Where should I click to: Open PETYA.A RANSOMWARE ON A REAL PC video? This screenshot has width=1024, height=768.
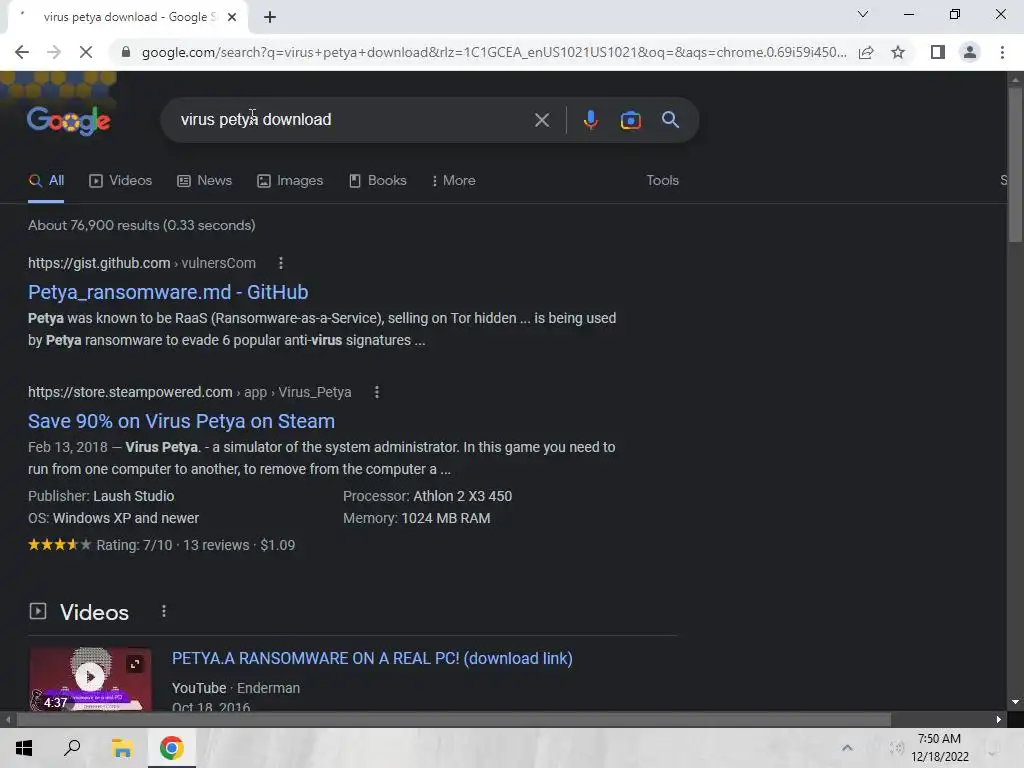tap(372, 658)
